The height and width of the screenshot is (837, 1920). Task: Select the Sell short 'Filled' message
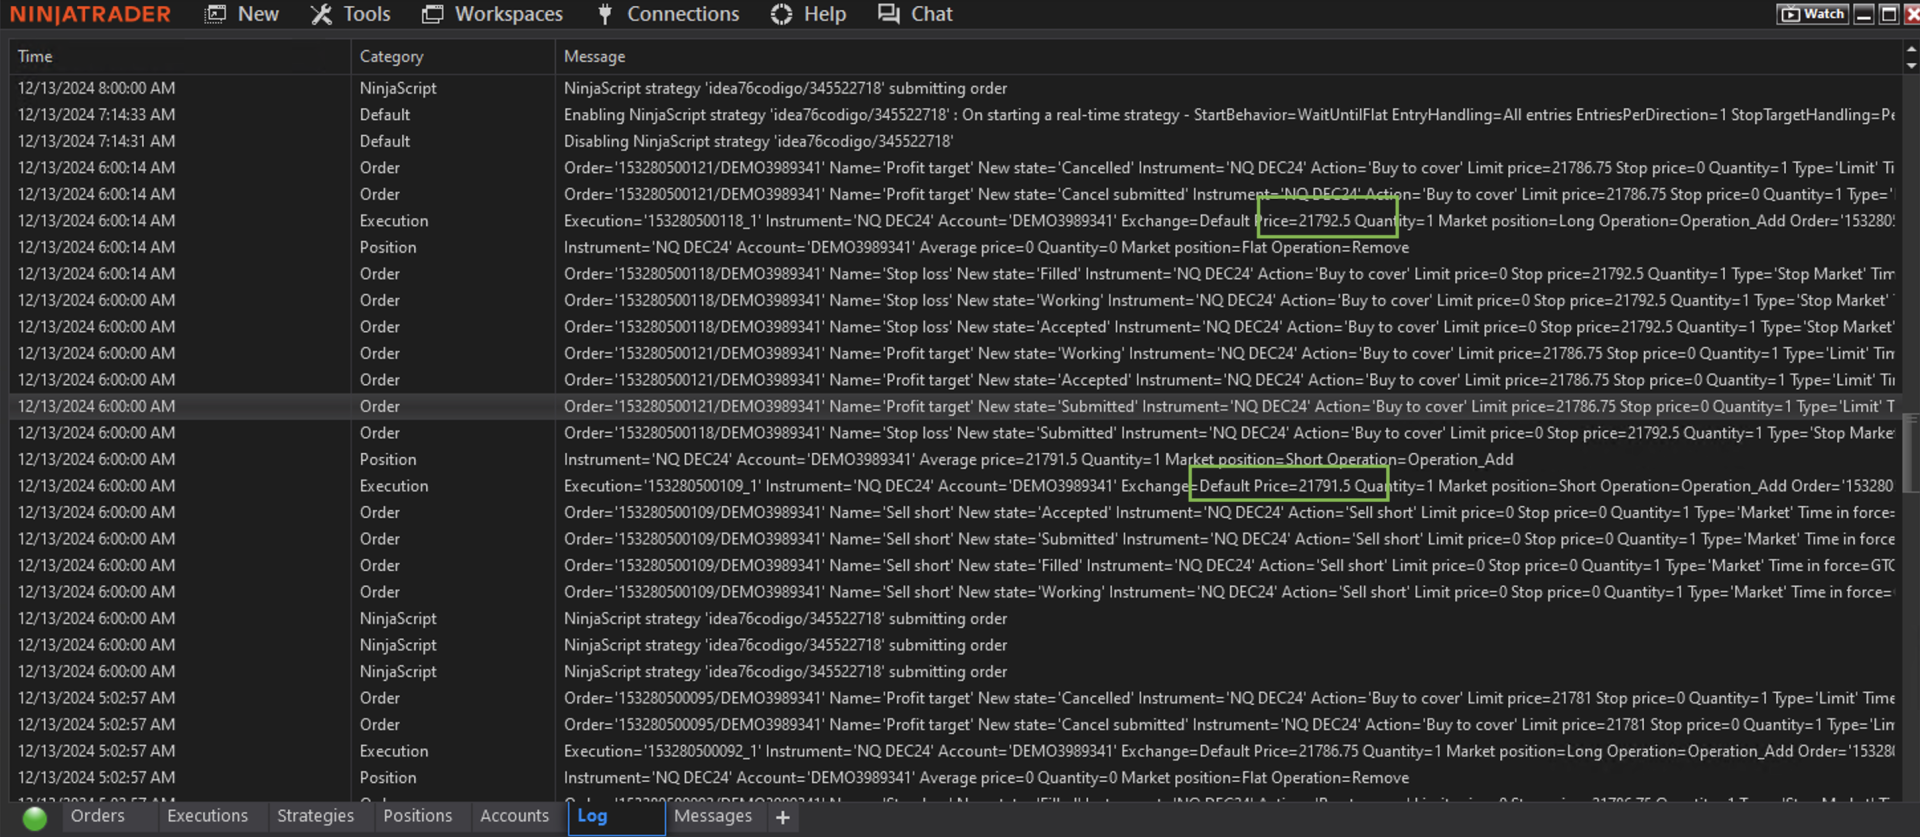click(1228, 565)
